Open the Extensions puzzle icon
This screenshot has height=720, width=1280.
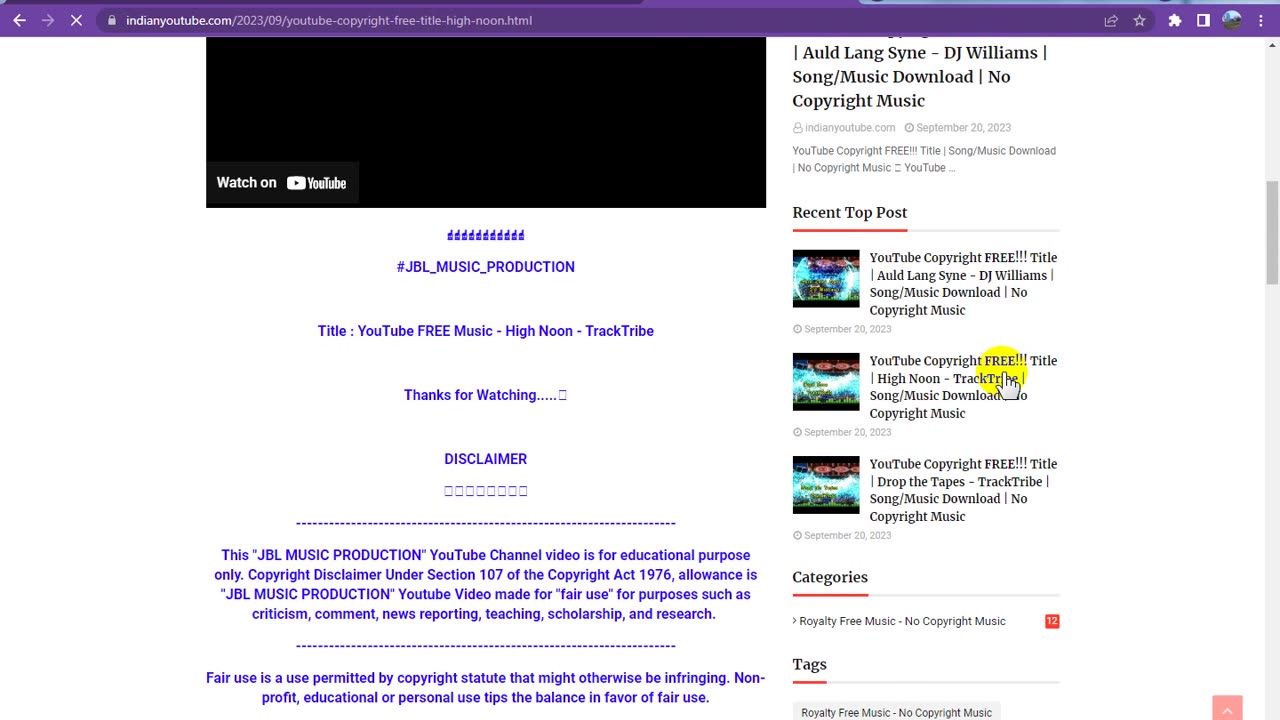click(x=1175, y=20)
